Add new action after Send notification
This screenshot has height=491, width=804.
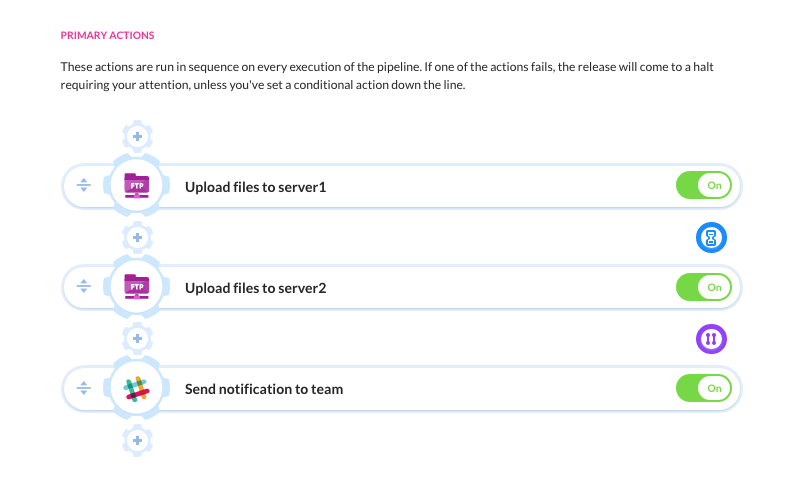click(137, 440)
